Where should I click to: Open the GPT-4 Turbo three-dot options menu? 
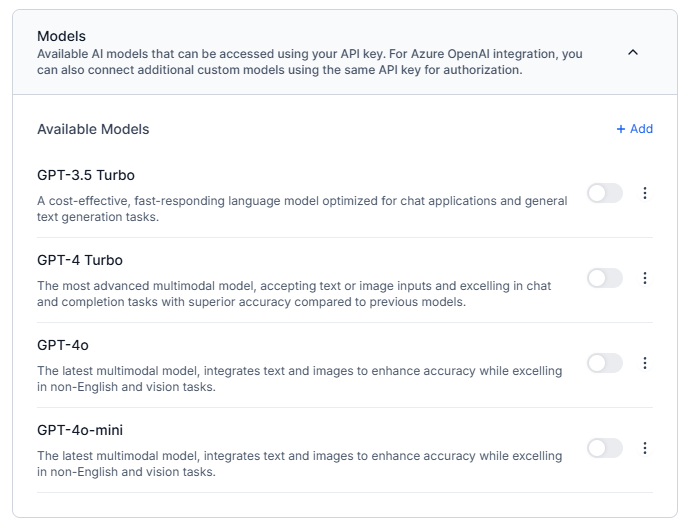[x=644, y=278]
